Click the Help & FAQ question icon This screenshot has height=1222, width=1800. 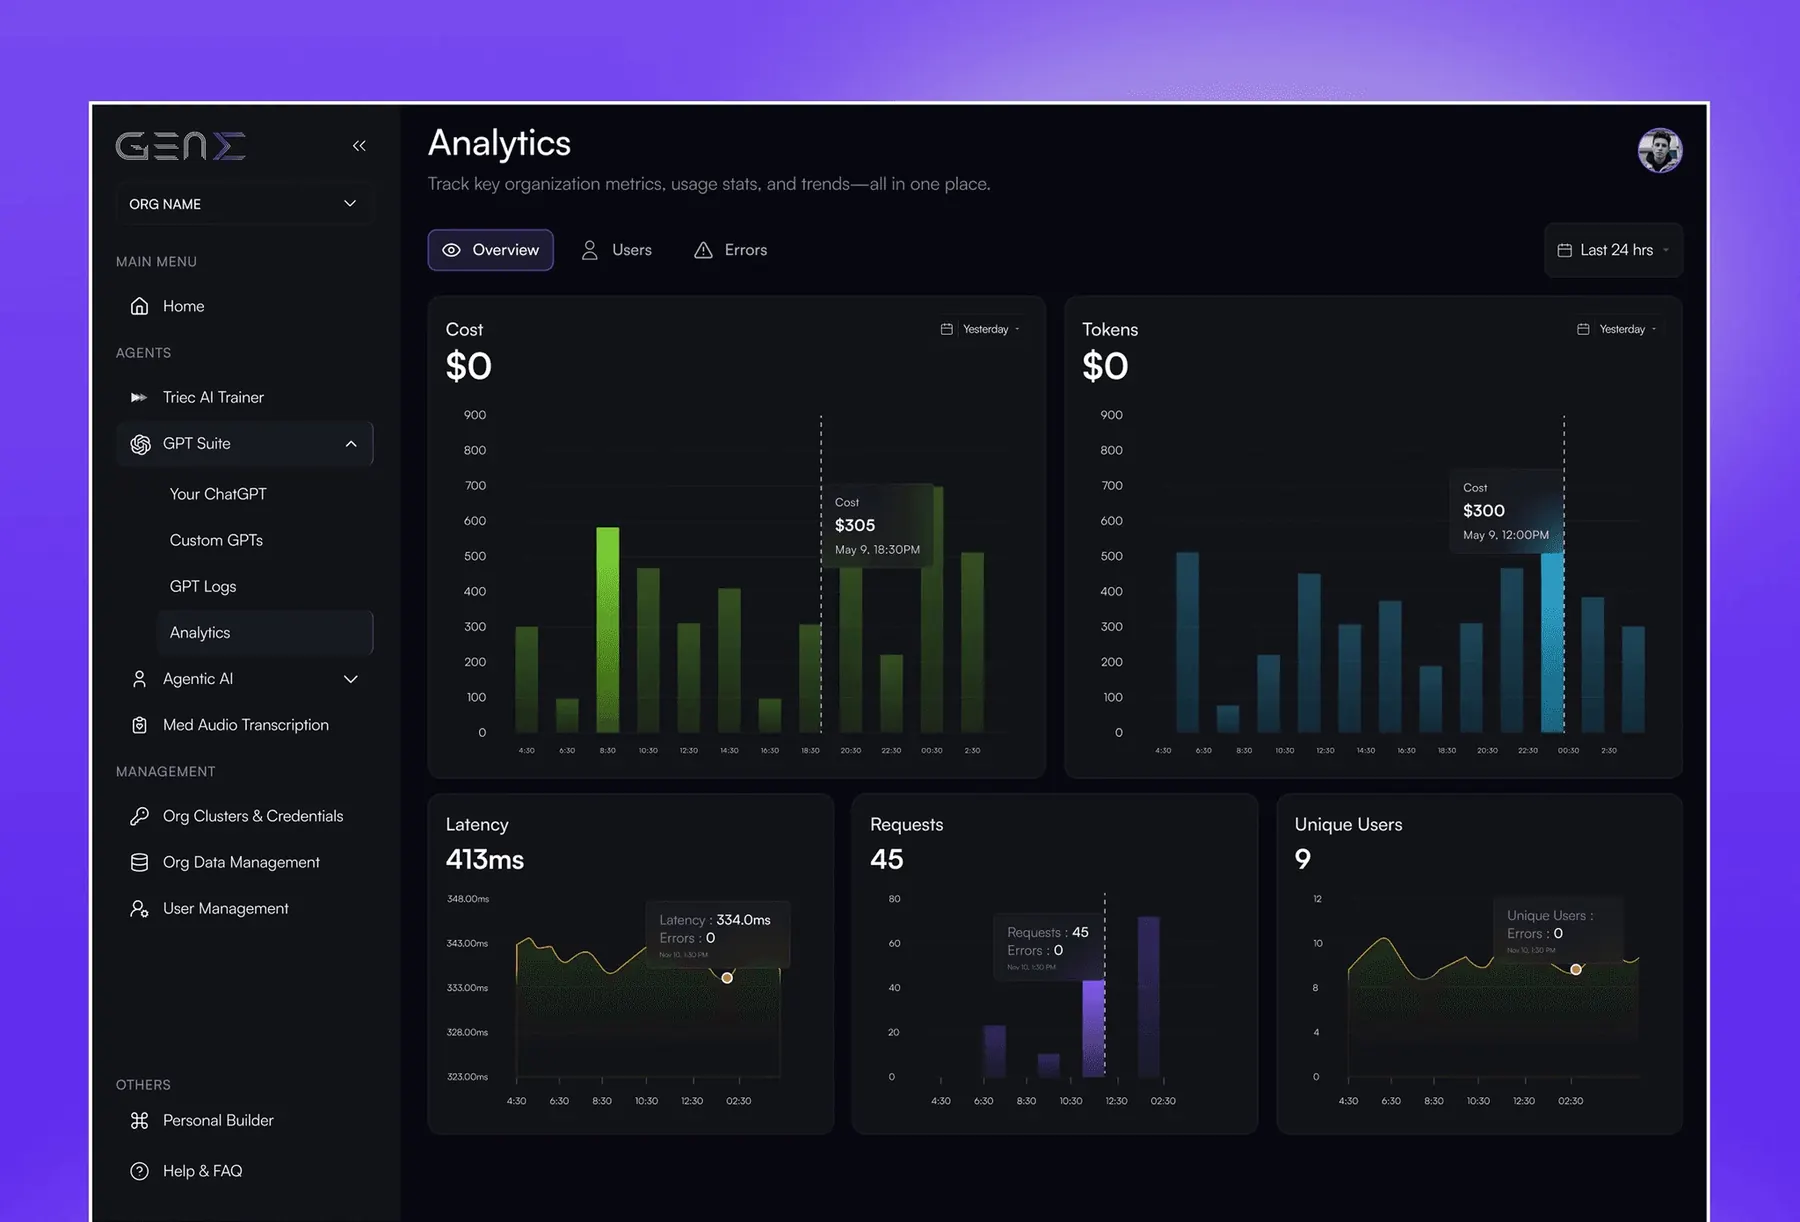coord(140,1171)
